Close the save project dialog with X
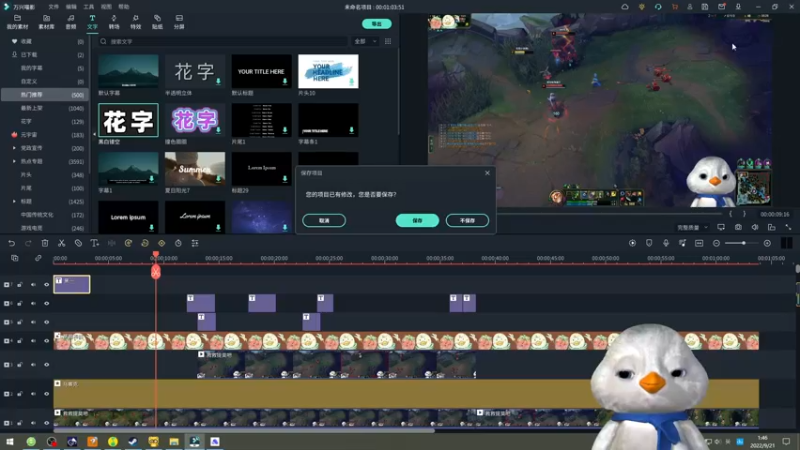800x450 pixels. coord(487,173)
